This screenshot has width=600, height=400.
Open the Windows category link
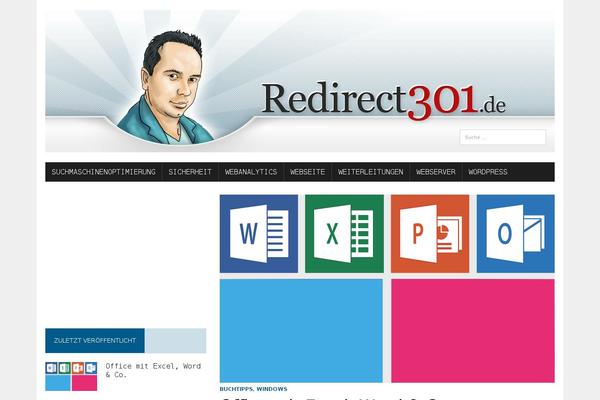(272, 389)
